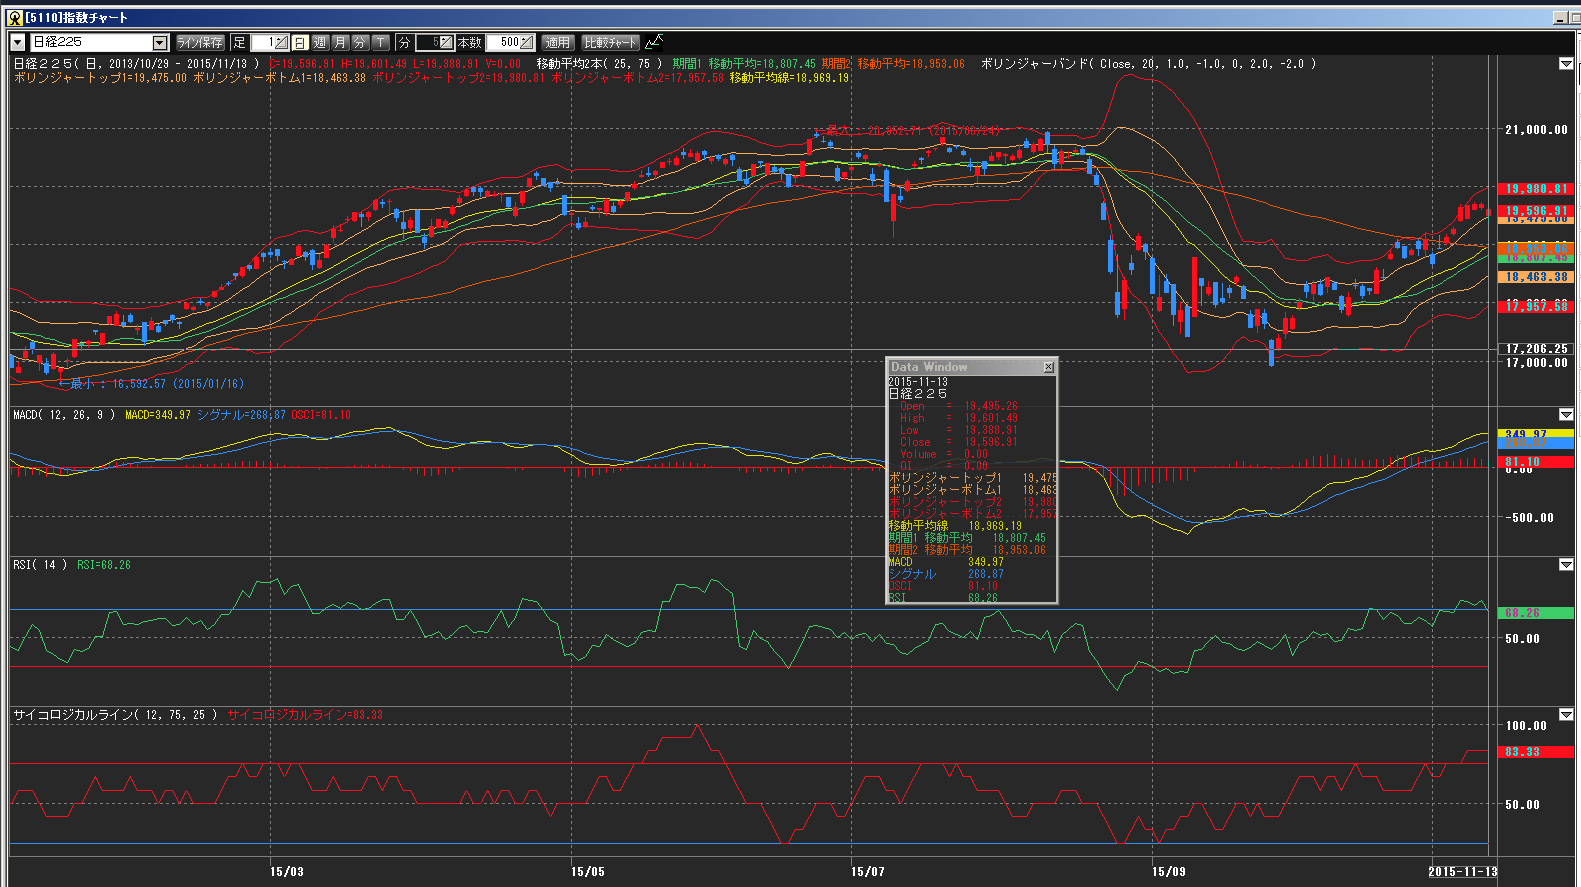Click the ライン保存 button

coord(200,42)
